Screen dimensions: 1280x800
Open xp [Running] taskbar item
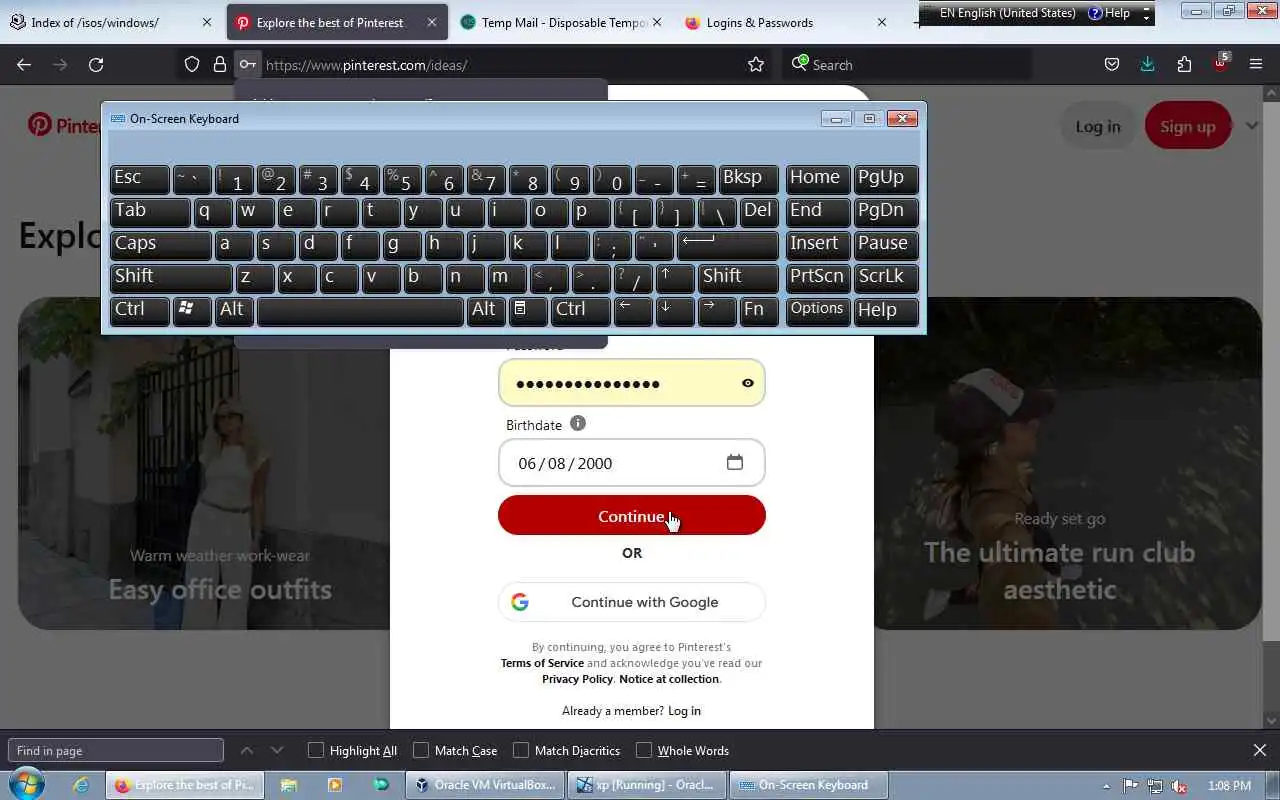tap(648, 785)
